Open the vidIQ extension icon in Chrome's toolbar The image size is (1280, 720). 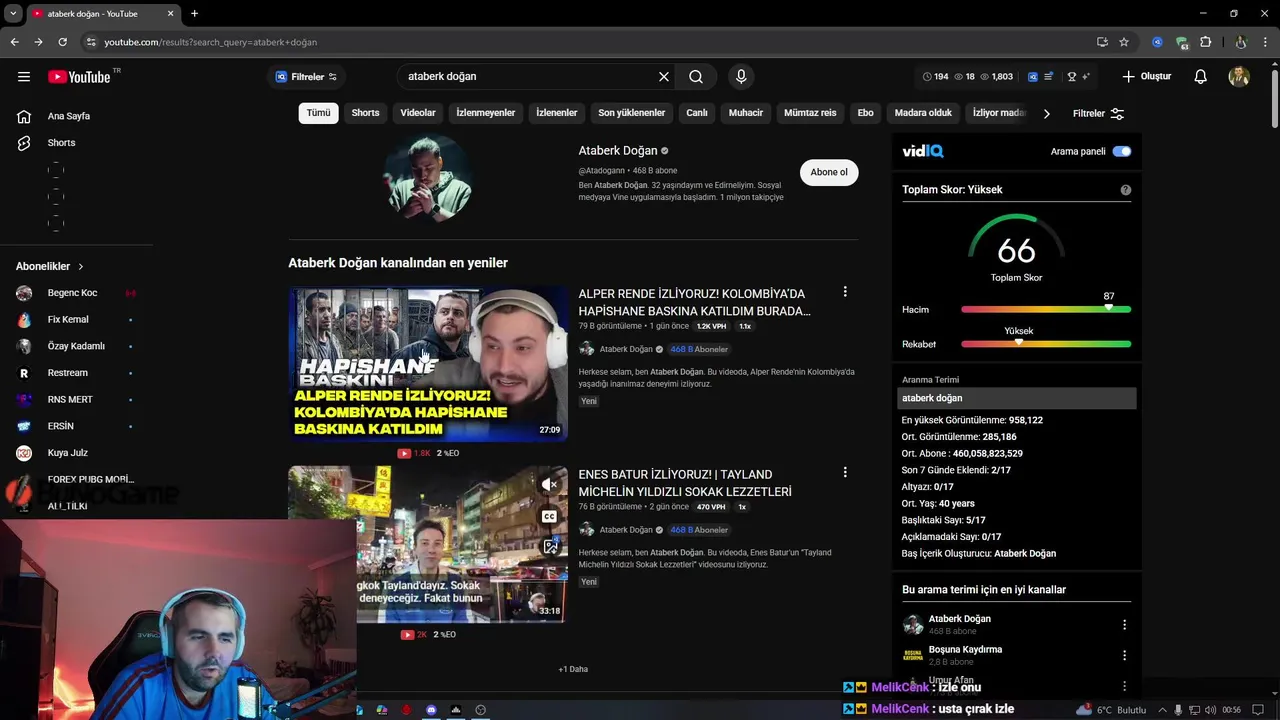[1157, 42]
